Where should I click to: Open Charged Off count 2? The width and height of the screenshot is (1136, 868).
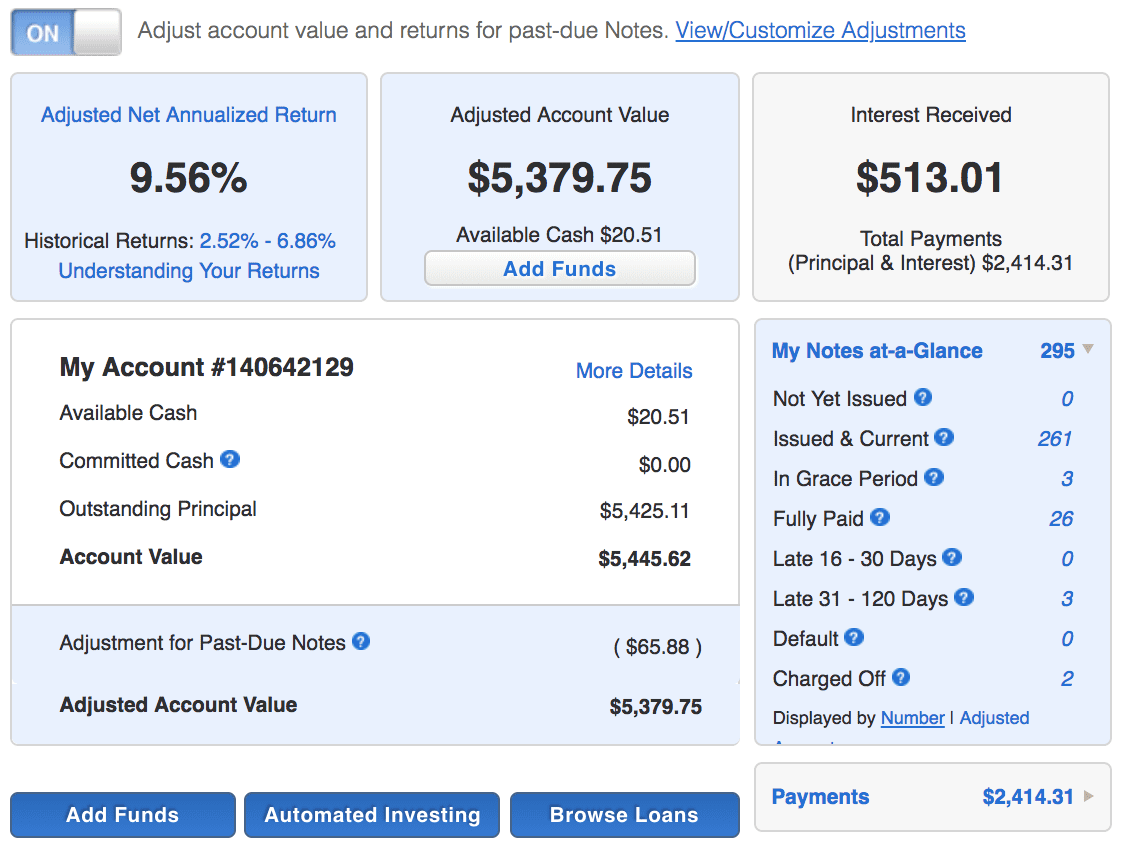tap(1067, 678)
